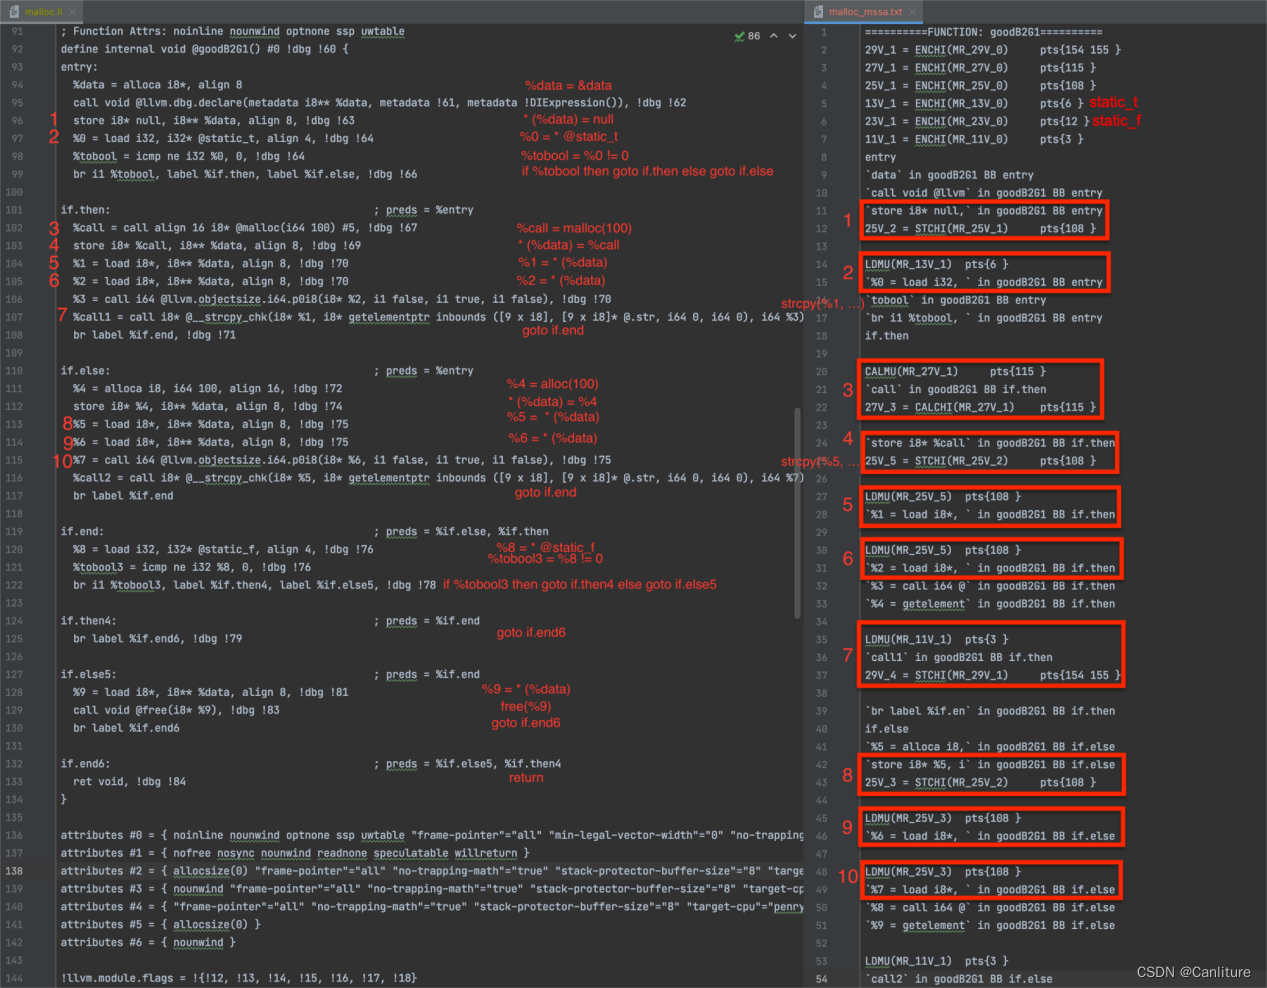Click the 'if.else5:' block label
1267x988 pixels.
click(88, 675)
